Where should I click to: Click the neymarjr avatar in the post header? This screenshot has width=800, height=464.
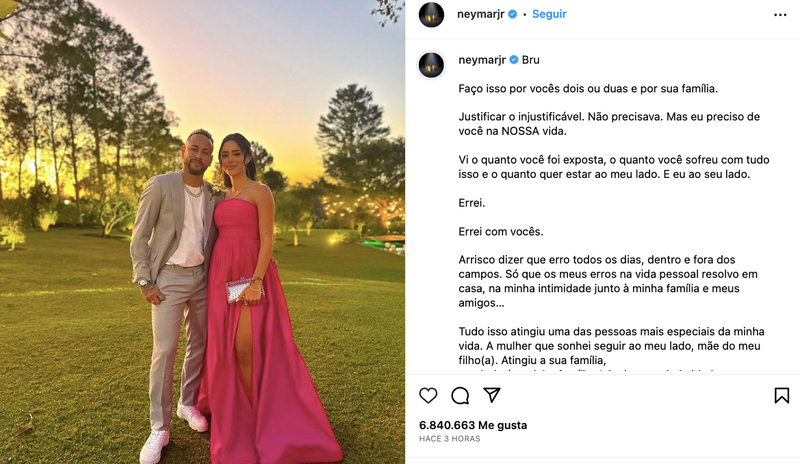pos(431,14)
